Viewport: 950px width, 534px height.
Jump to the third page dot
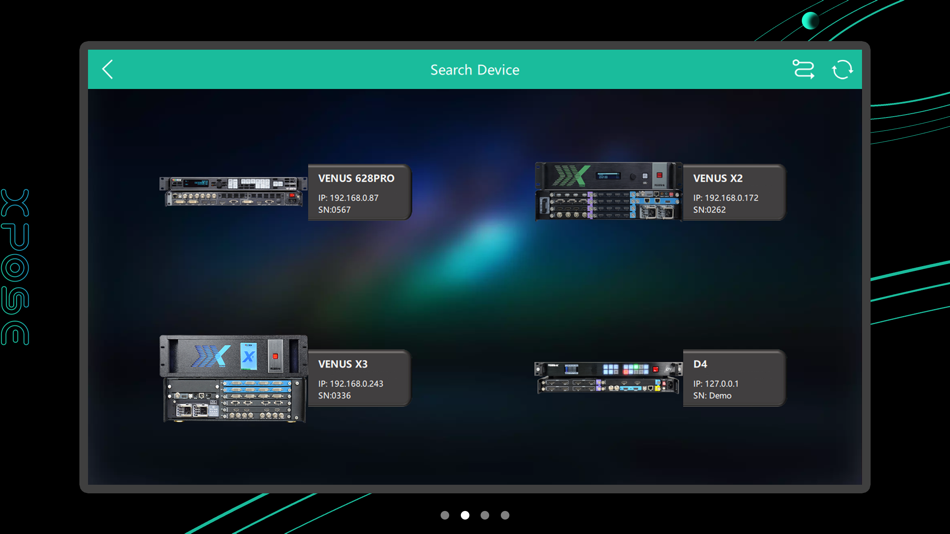485,515
